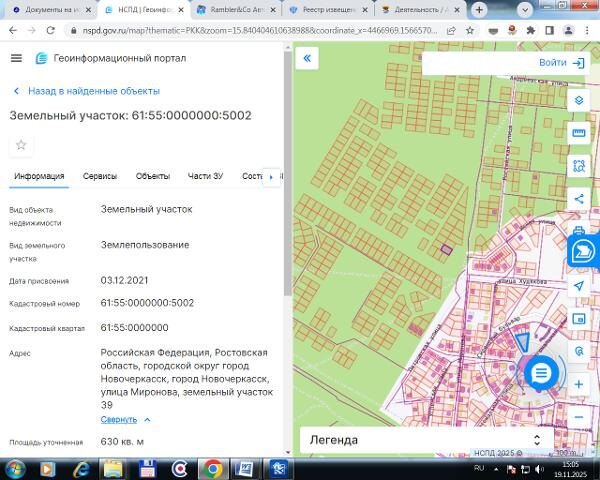600x480 pixels.
Task: Click the Геоинформационный портал logo
Action: pyautogui.click(x=41, y=59)
